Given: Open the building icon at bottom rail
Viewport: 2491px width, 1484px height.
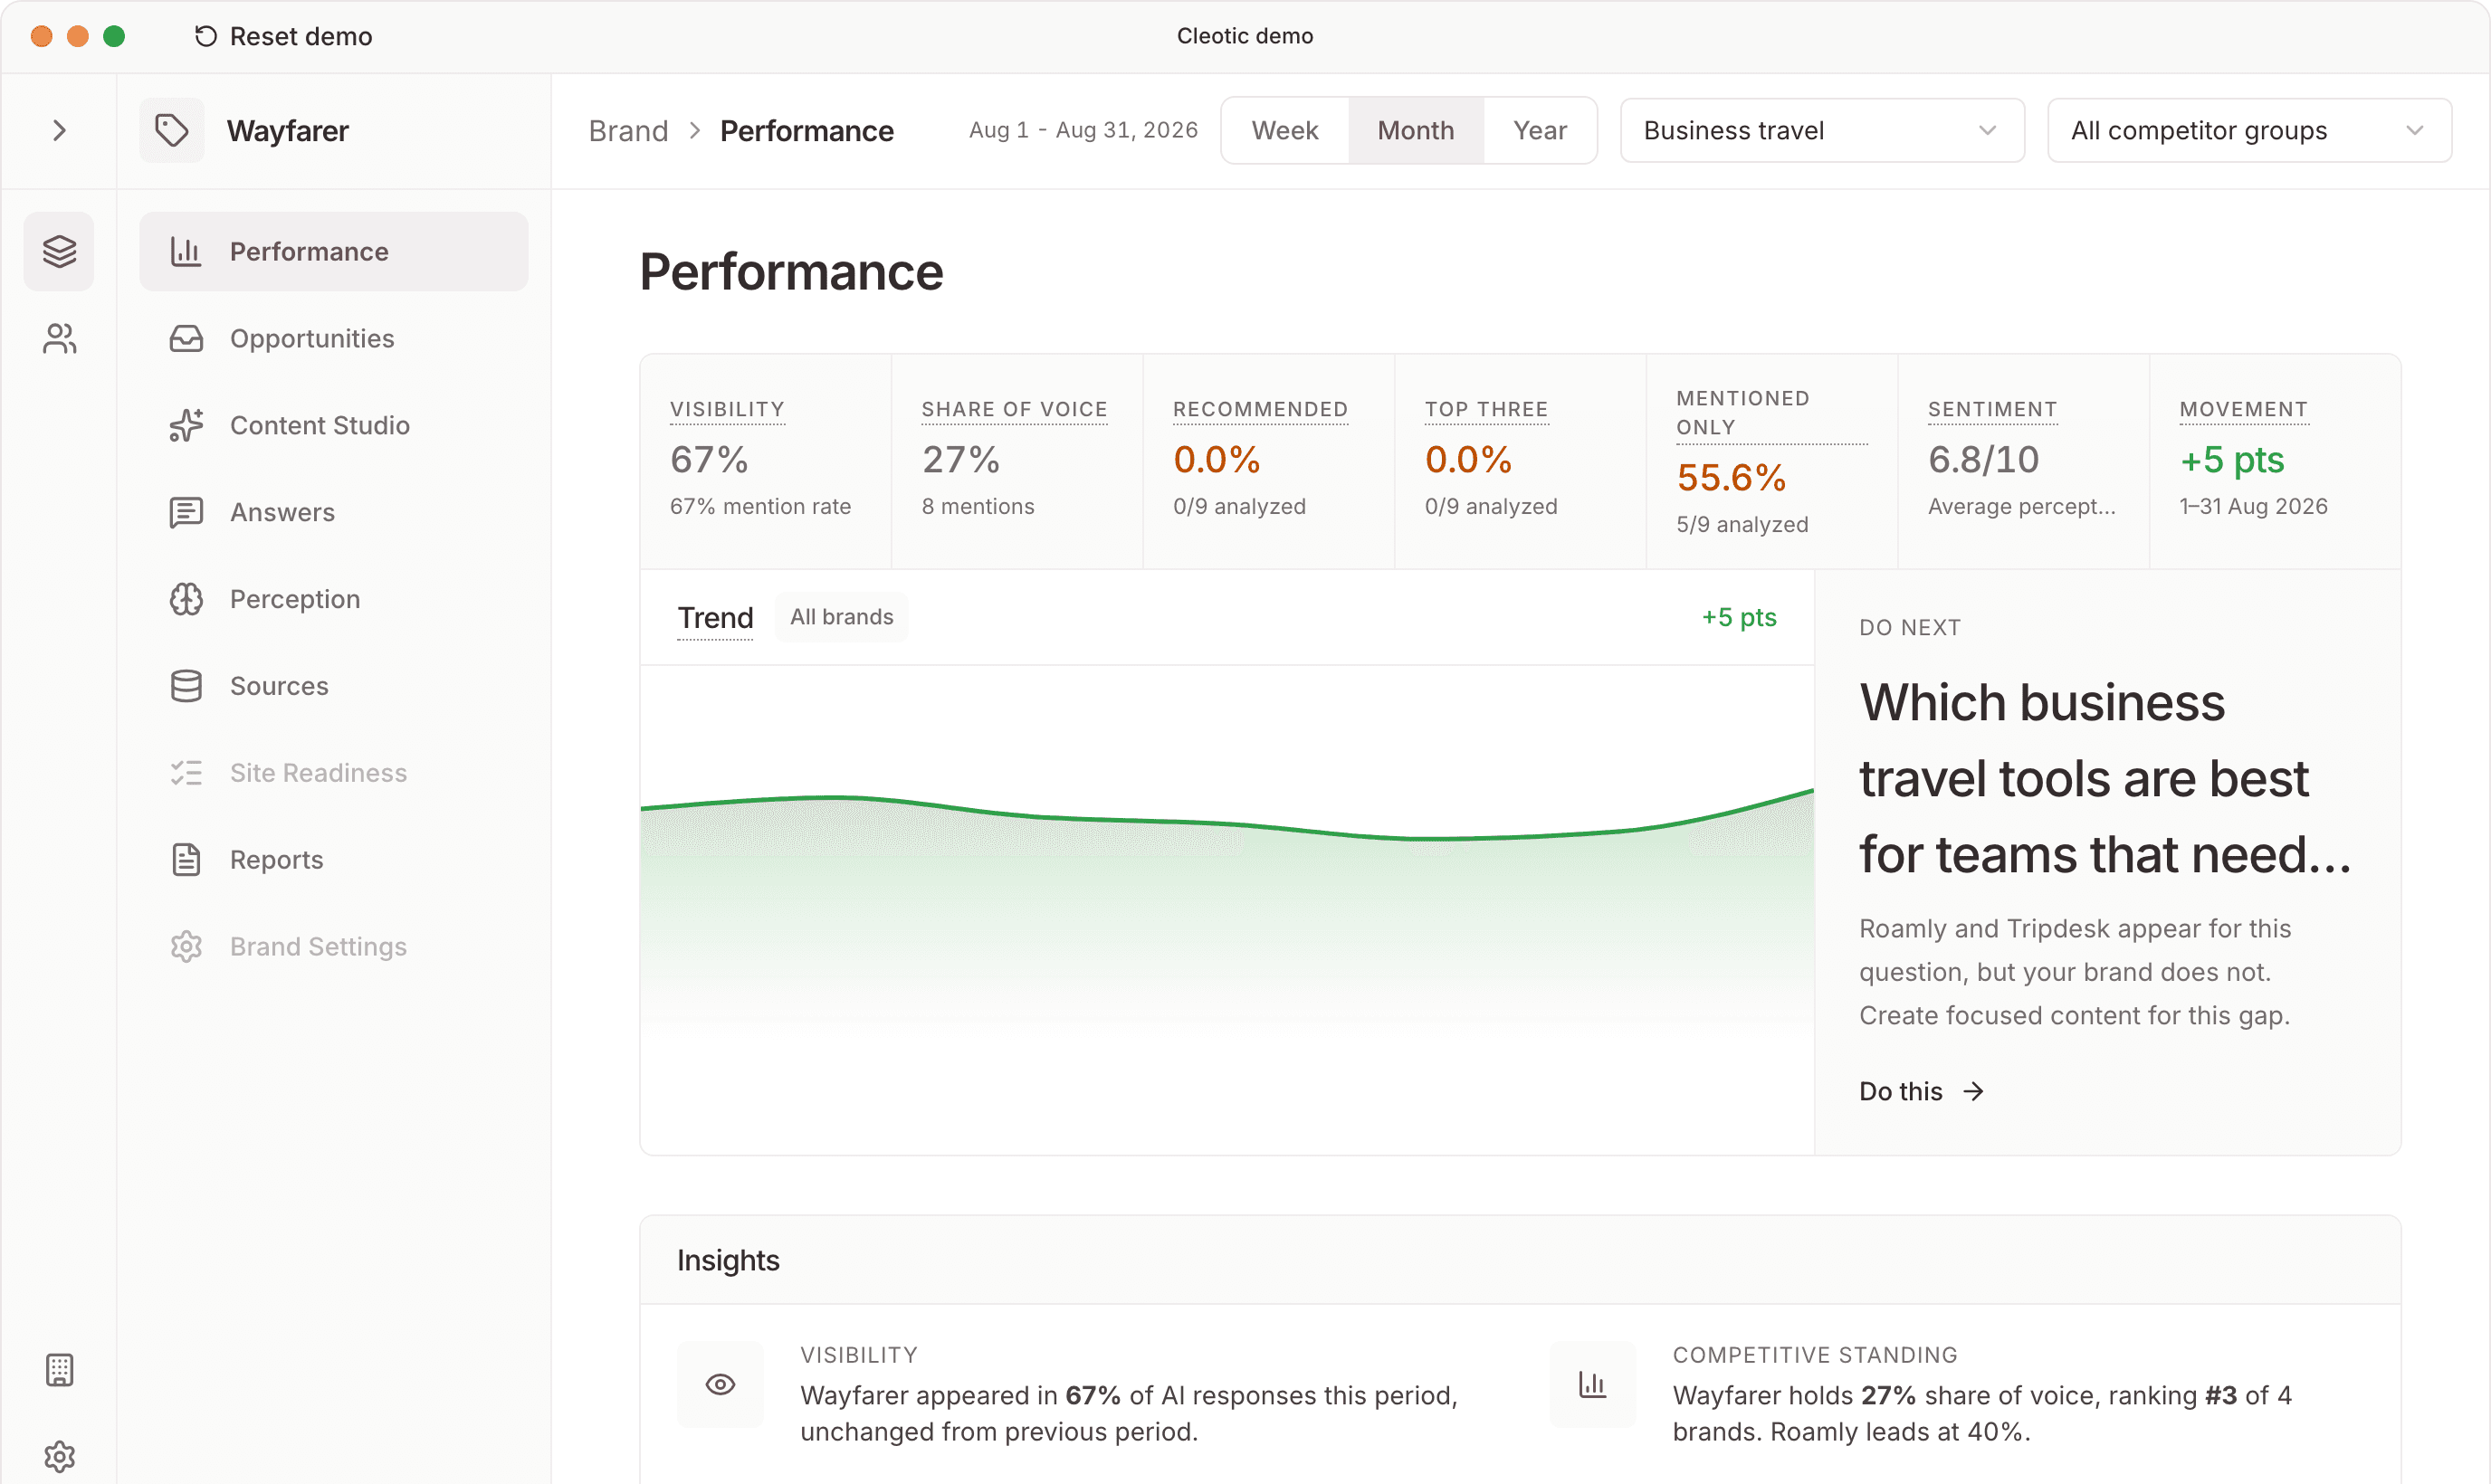Looking at the screenshot, I should point(59,1370).
